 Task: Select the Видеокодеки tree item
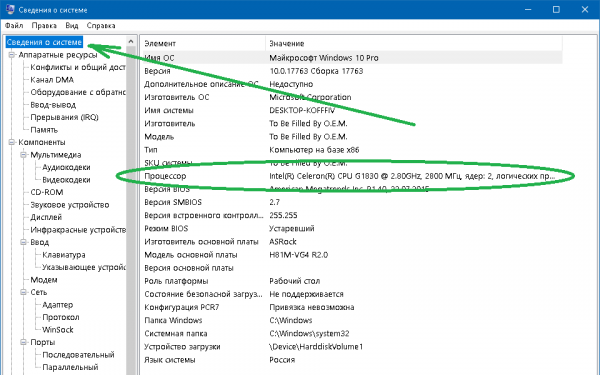pyautogui.click(x=66, y=179)
